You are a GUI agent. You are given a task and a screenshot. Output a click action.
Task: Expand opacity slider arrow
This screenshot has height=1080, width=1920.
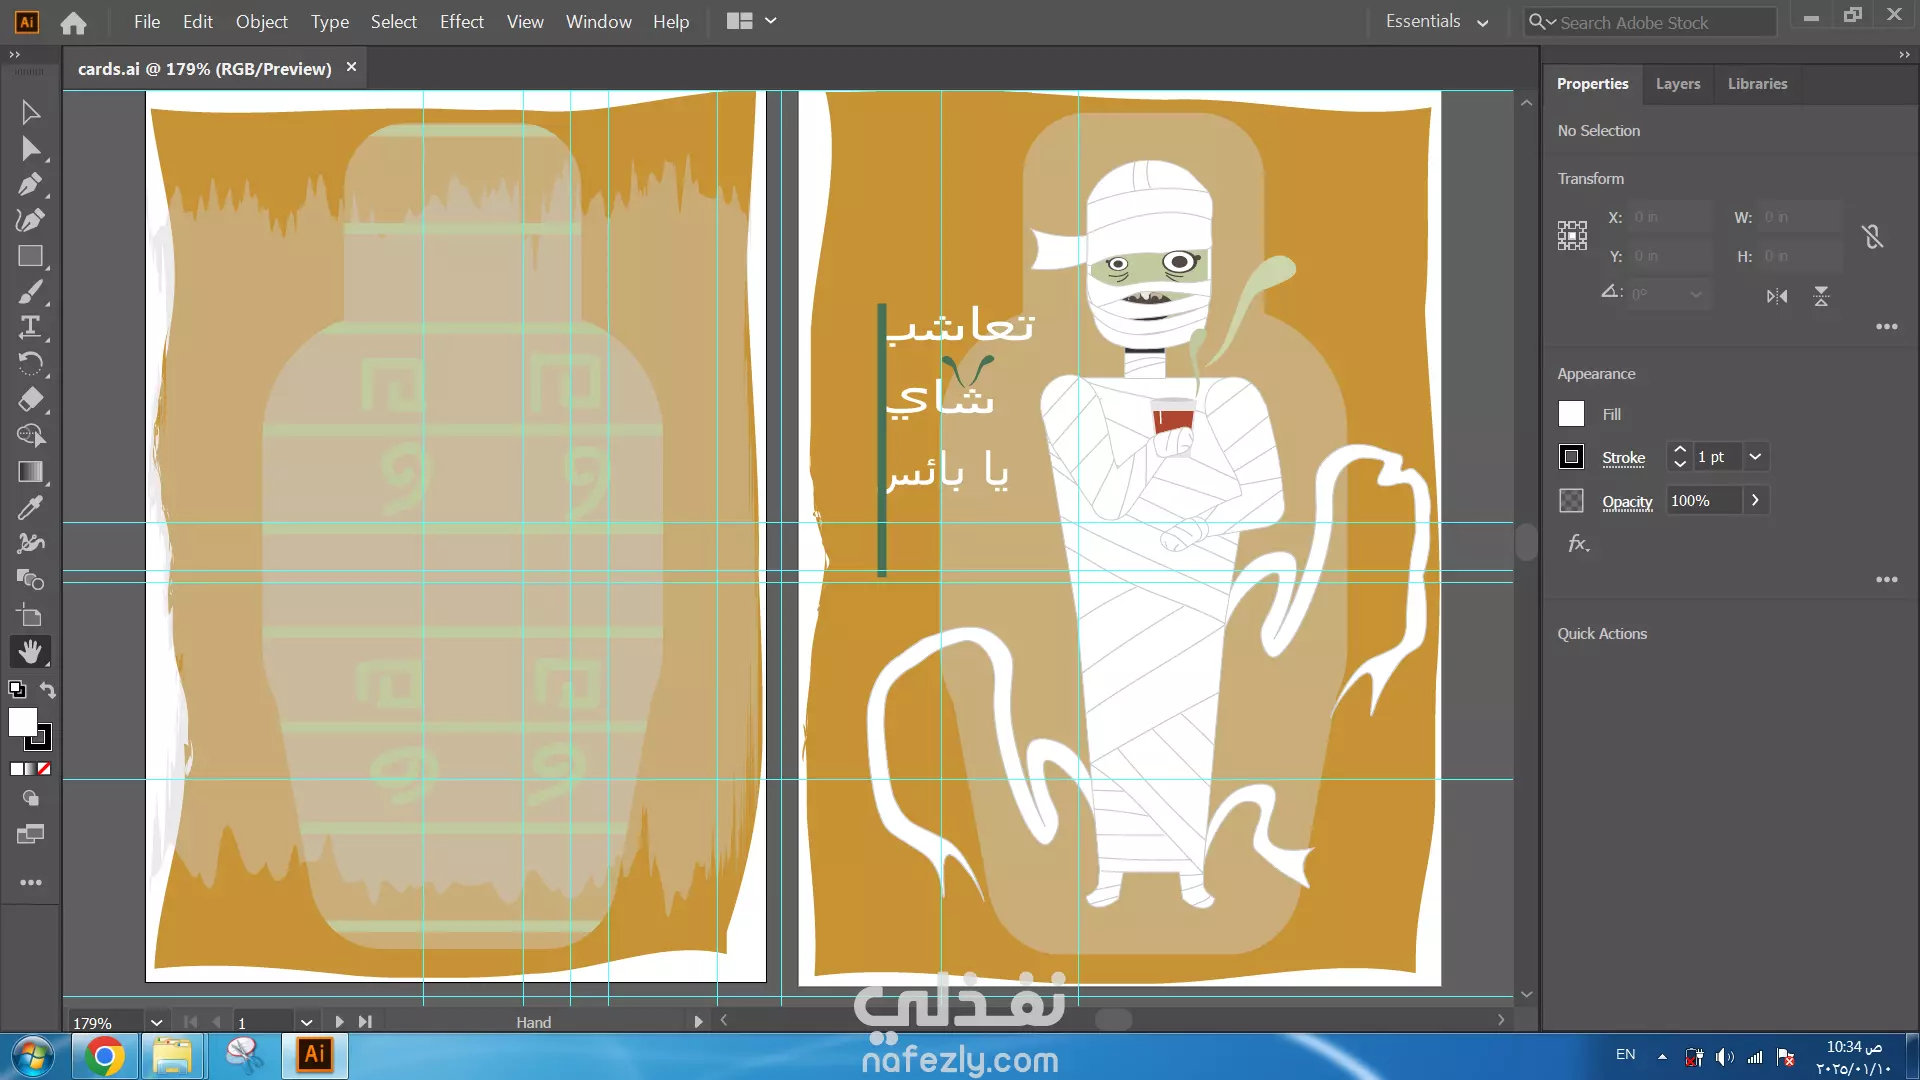[x=1755, y=500]
